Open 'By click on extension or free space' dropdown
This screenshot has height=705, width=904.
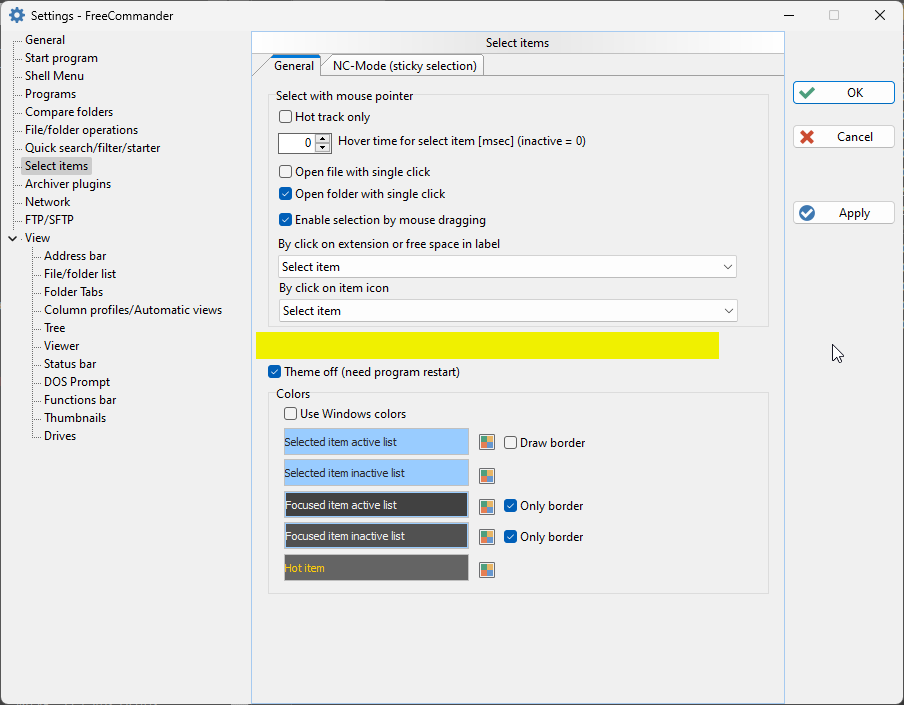click(x=507, y=267)
